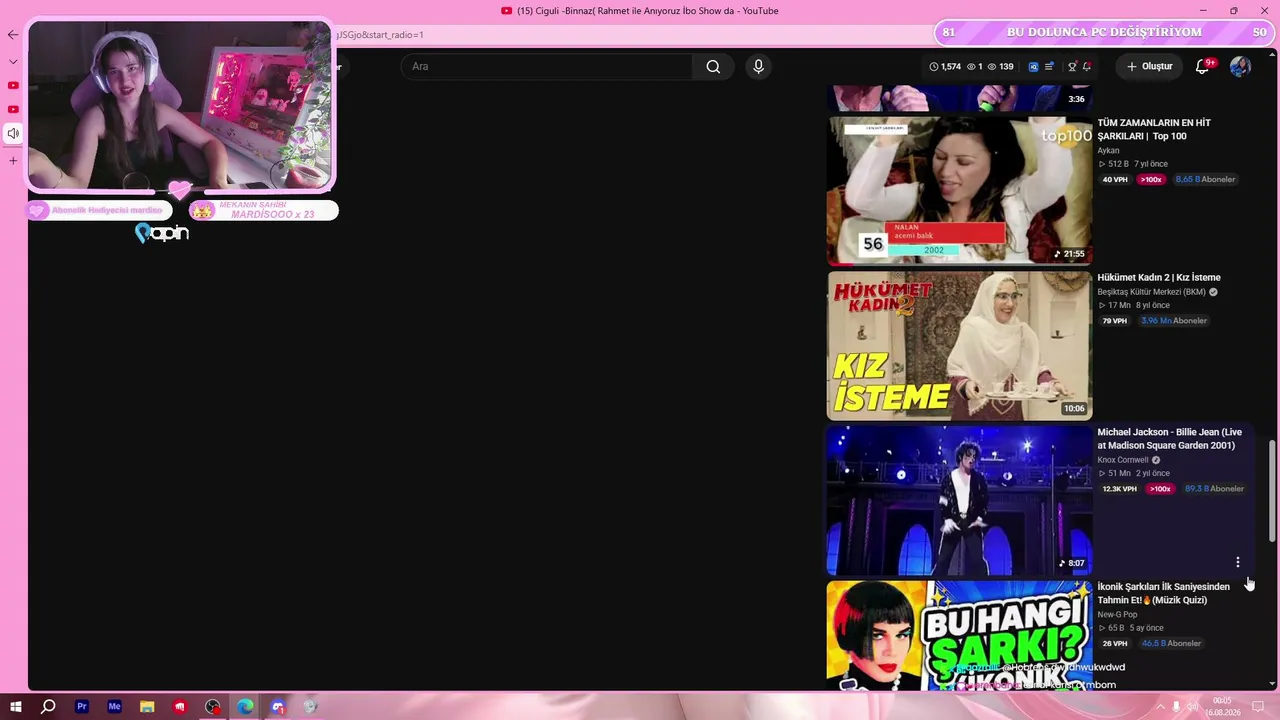Viewport: 1280px width, 720px height.
Task: Open title 'Michael Jackson - Billie Jean' link
Action: 1170,439
